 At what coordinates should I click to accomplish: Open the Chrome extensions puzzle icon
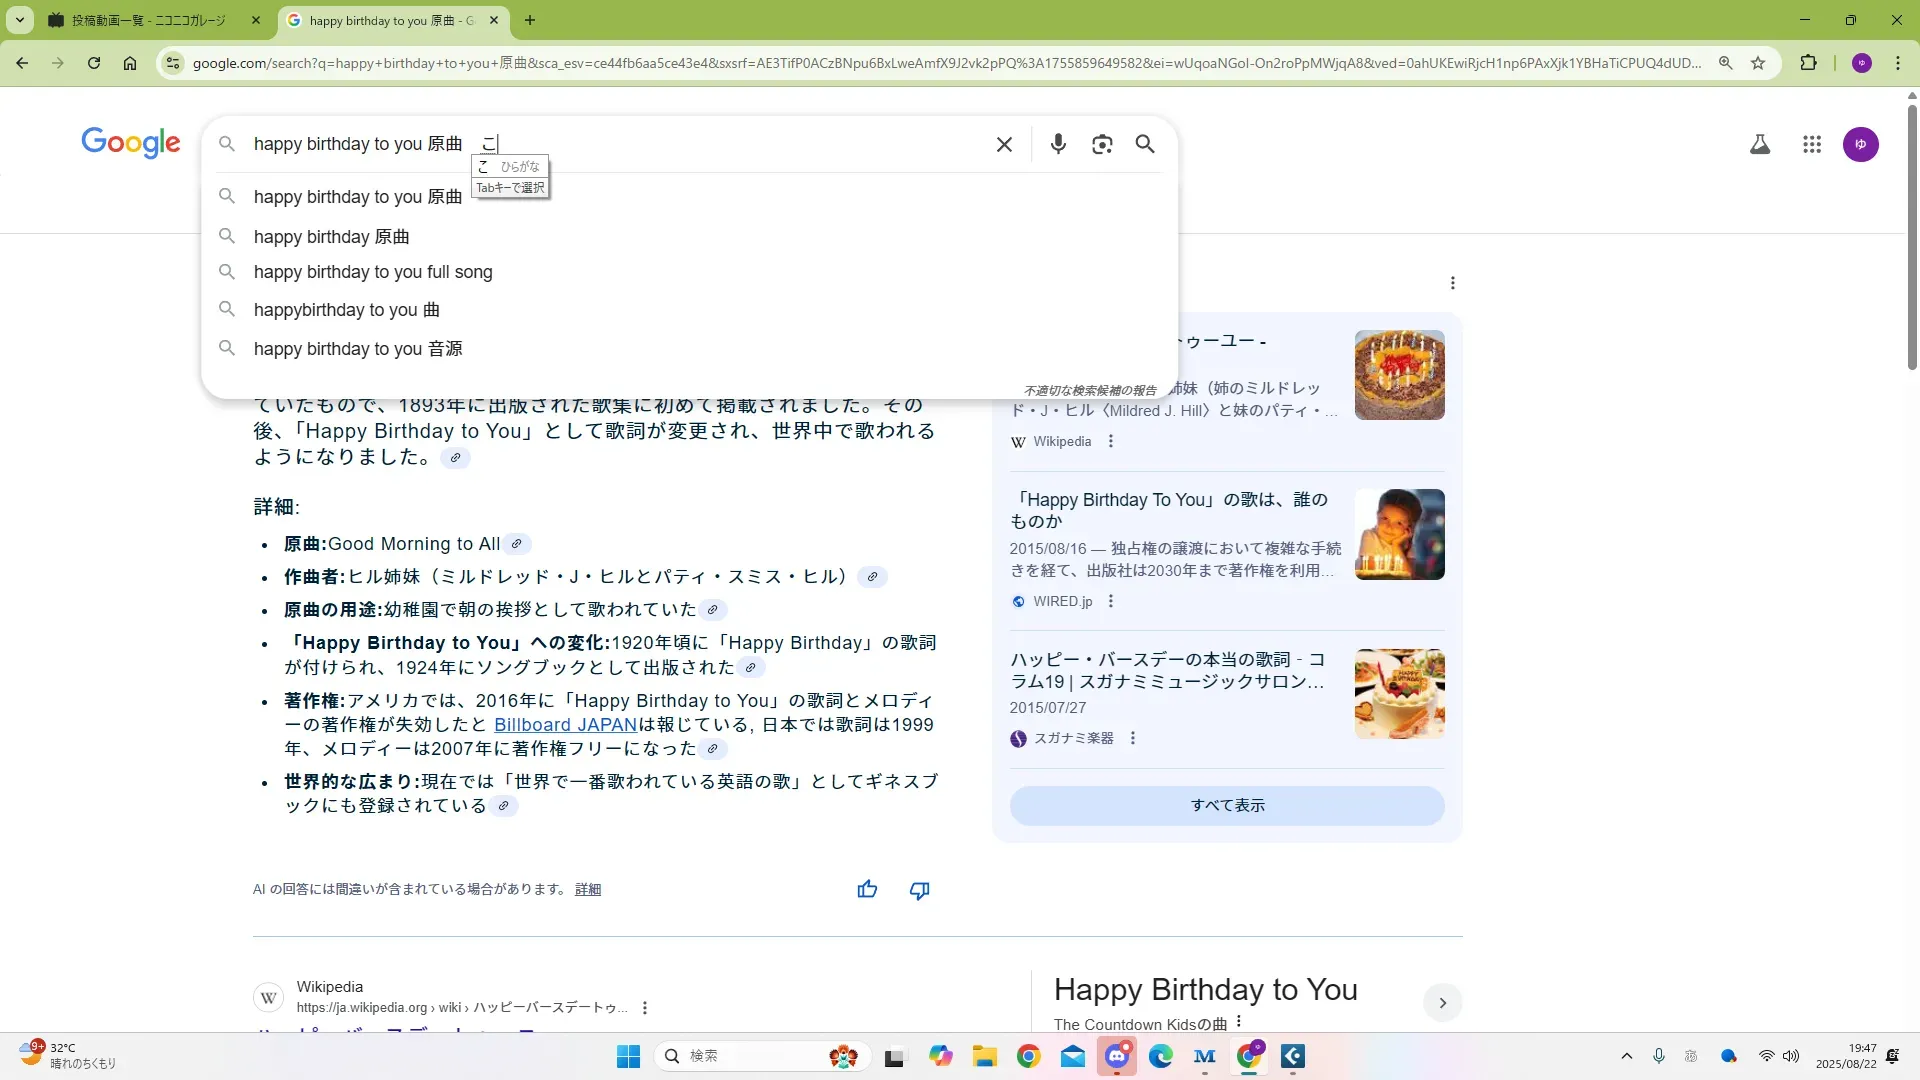(x=1808, y=63)
